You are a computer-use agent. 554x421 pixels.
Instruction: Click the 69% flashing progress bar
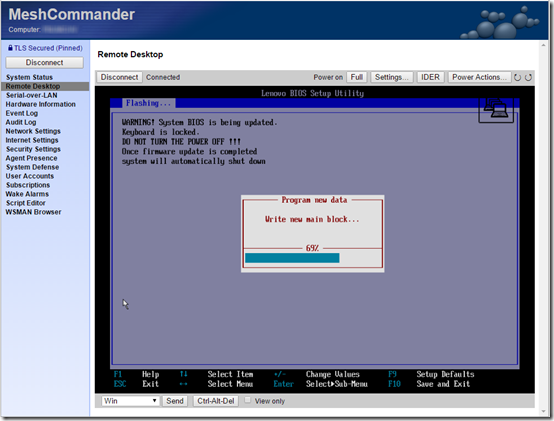point(313,258)
